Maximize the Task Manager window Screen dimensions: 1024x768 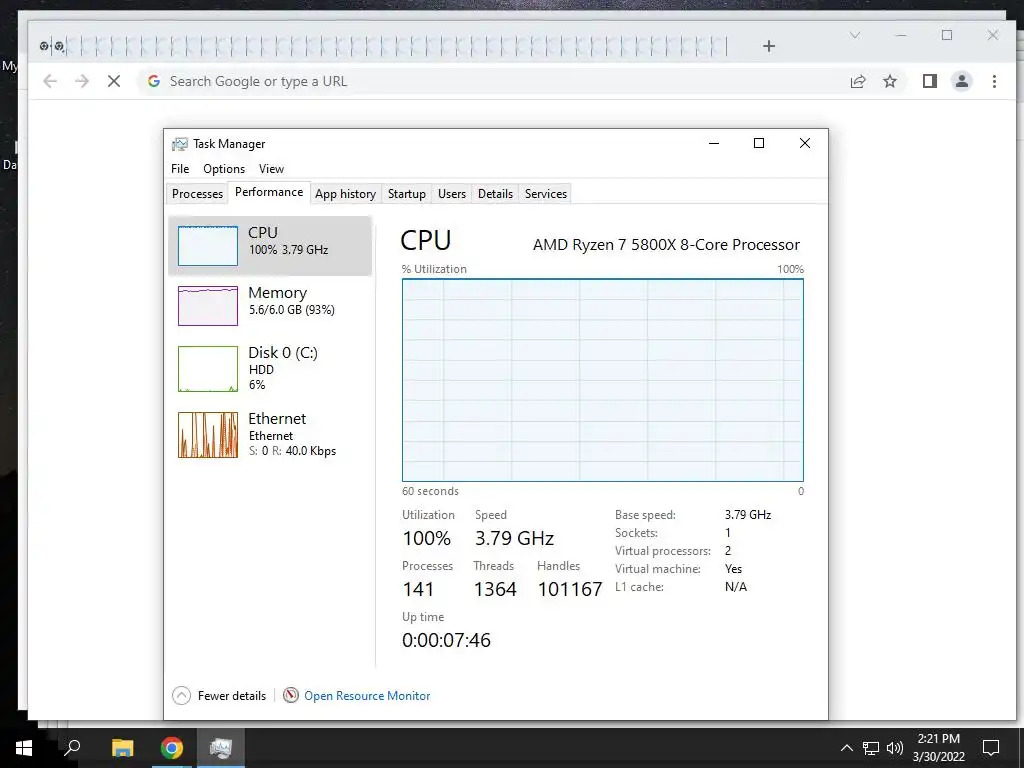pos(759,143)
